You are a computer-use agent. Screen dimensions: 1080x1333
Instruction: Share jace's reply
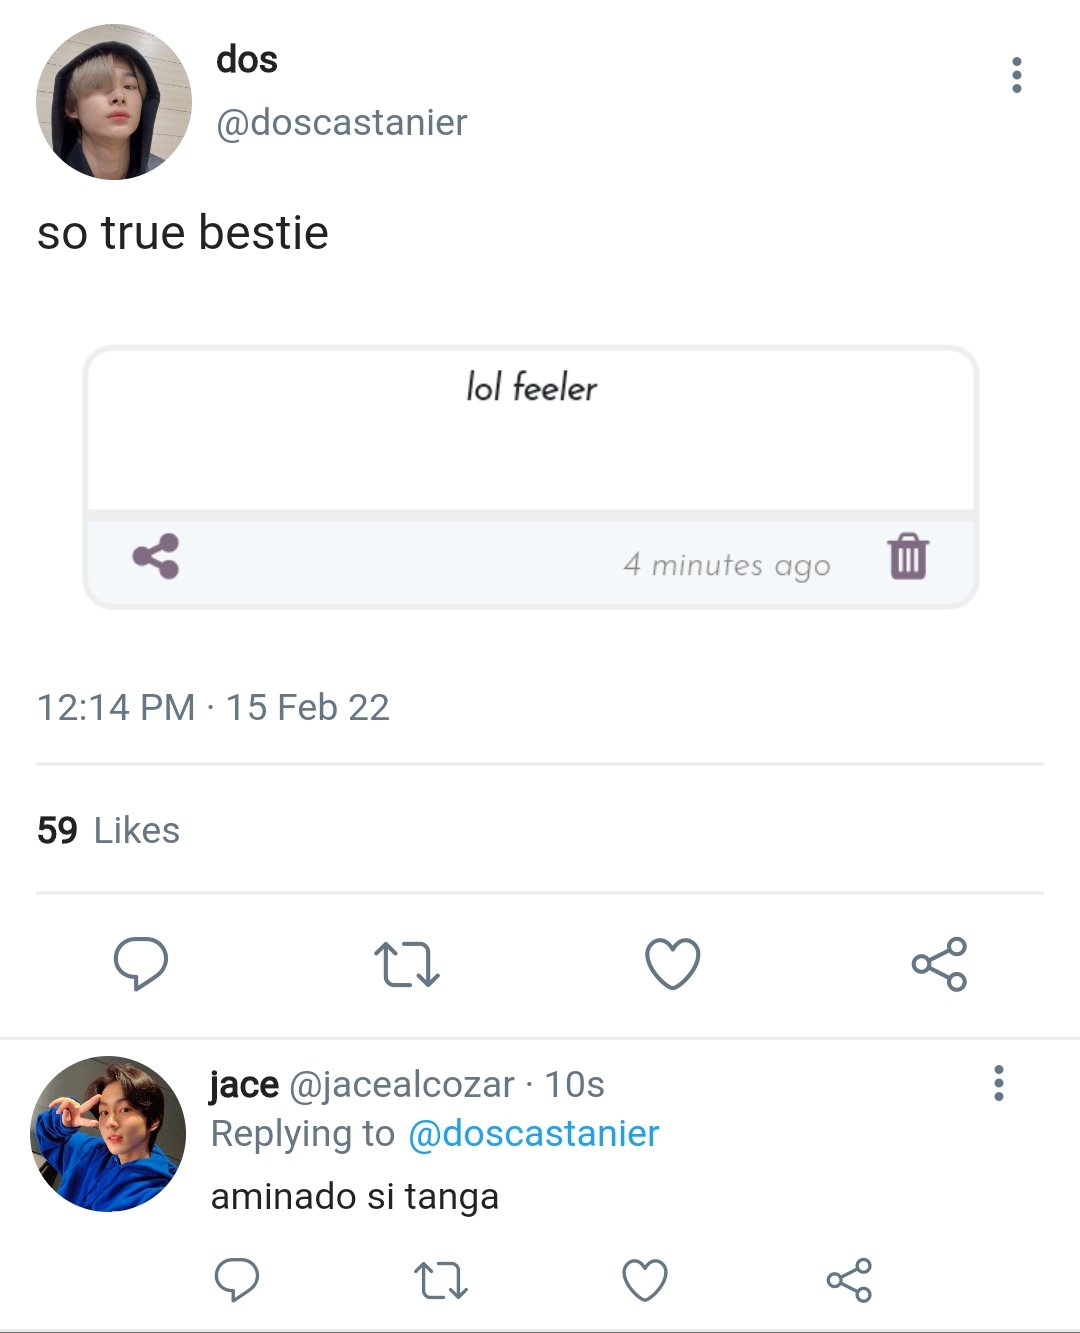pos(849,1280)
